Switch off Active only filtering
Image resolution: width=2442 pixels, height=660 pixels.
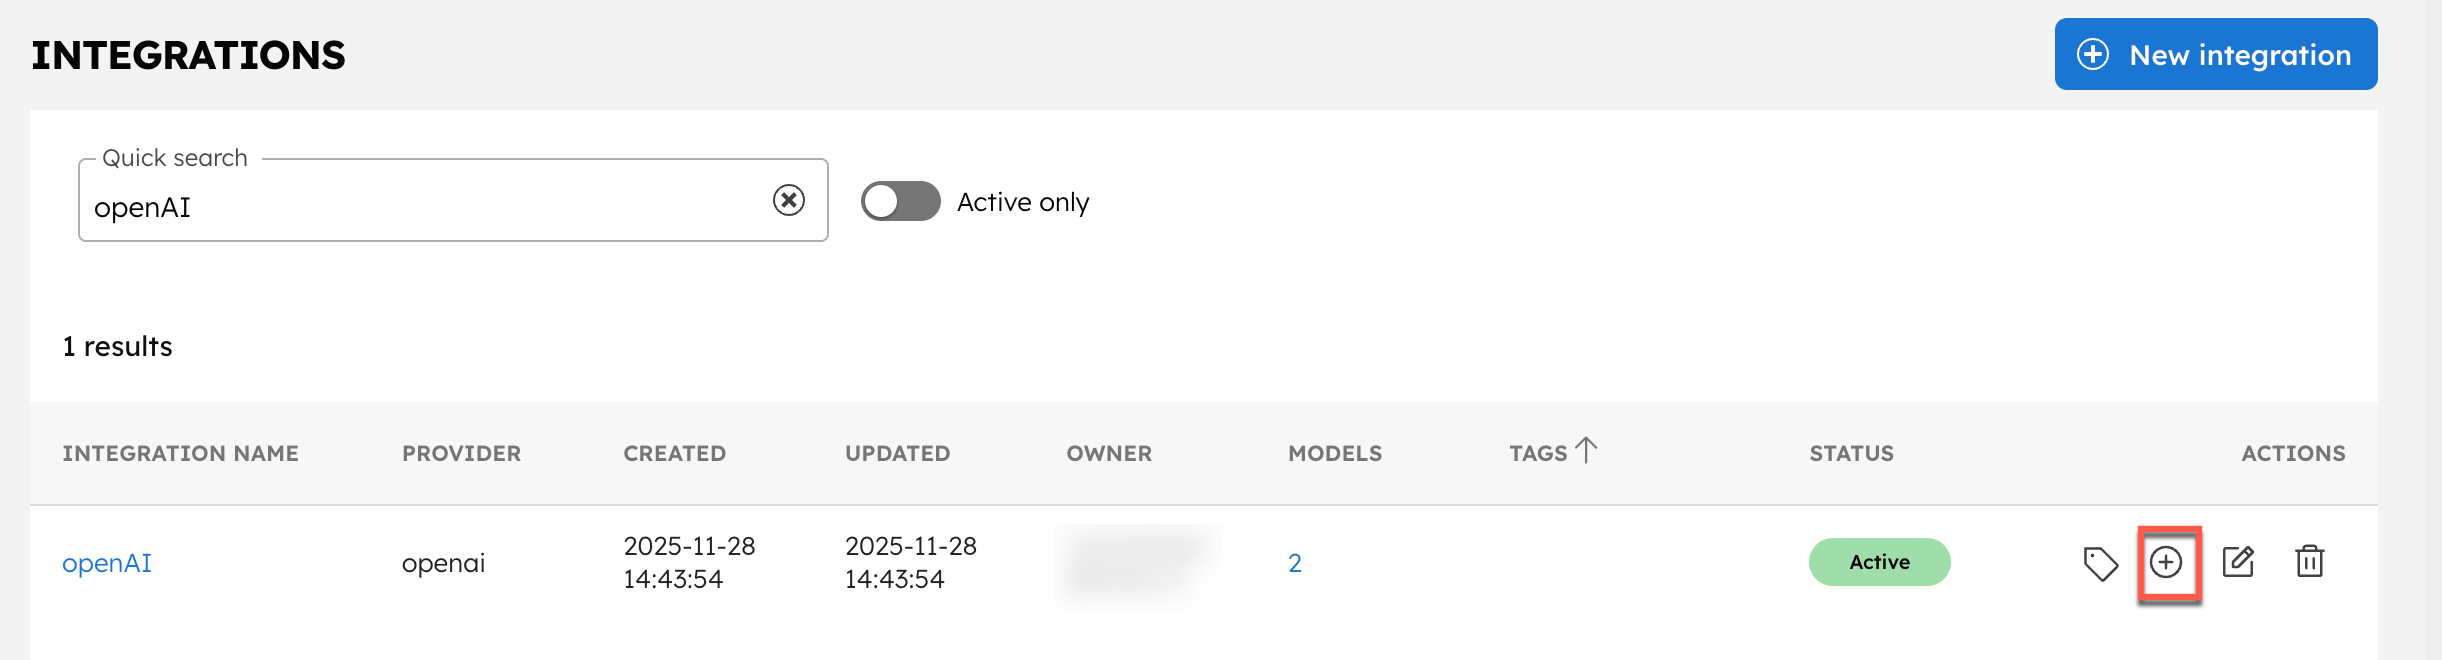point(899,201)
